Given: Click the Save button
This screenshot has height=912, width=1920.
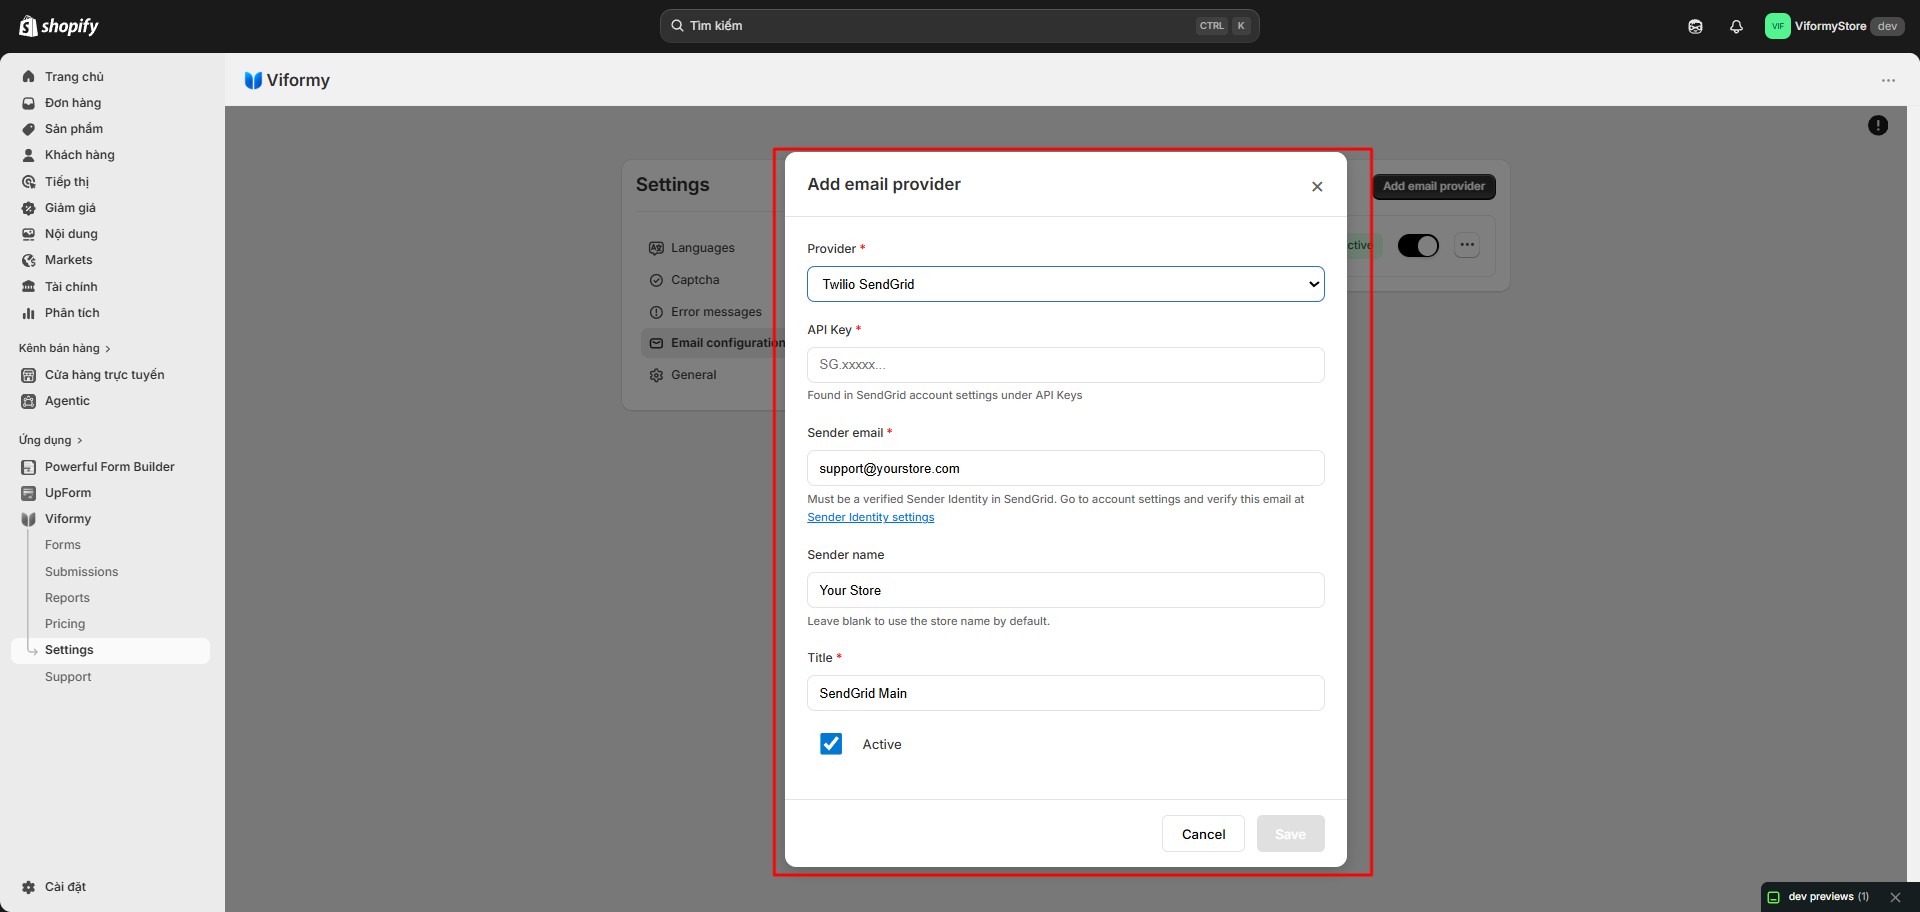Looking at the screenshot, I should point(1290,834).
